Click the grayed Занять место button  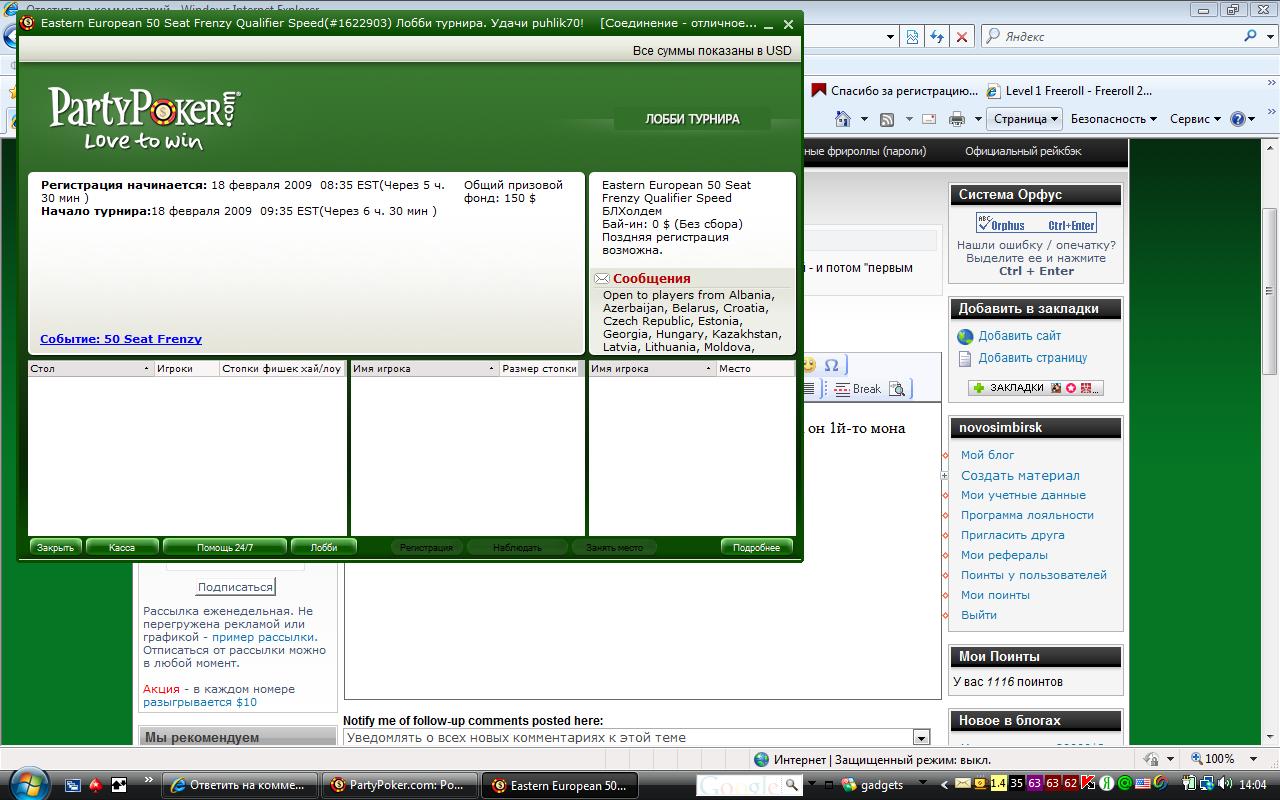pyautogui.click(x=614, y=547)
